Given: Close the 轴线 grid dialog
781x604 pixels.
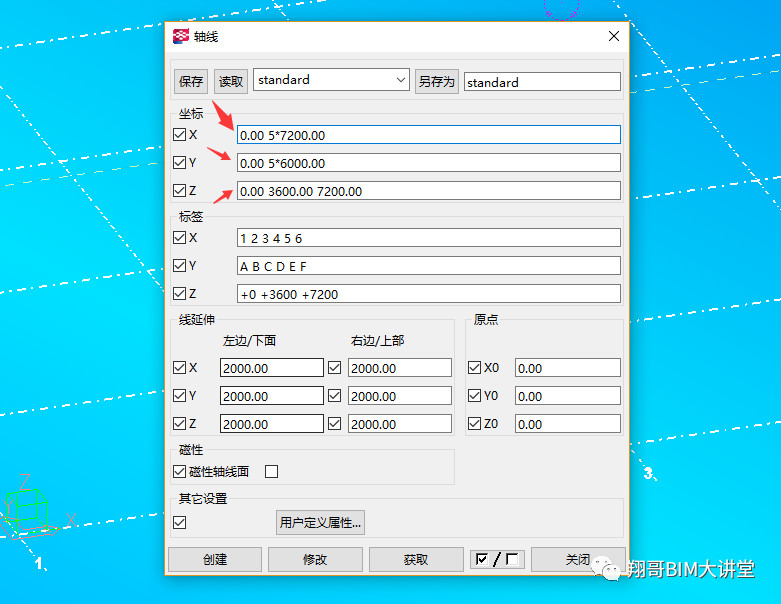Looking at the screenshot, I should (613, 36).
